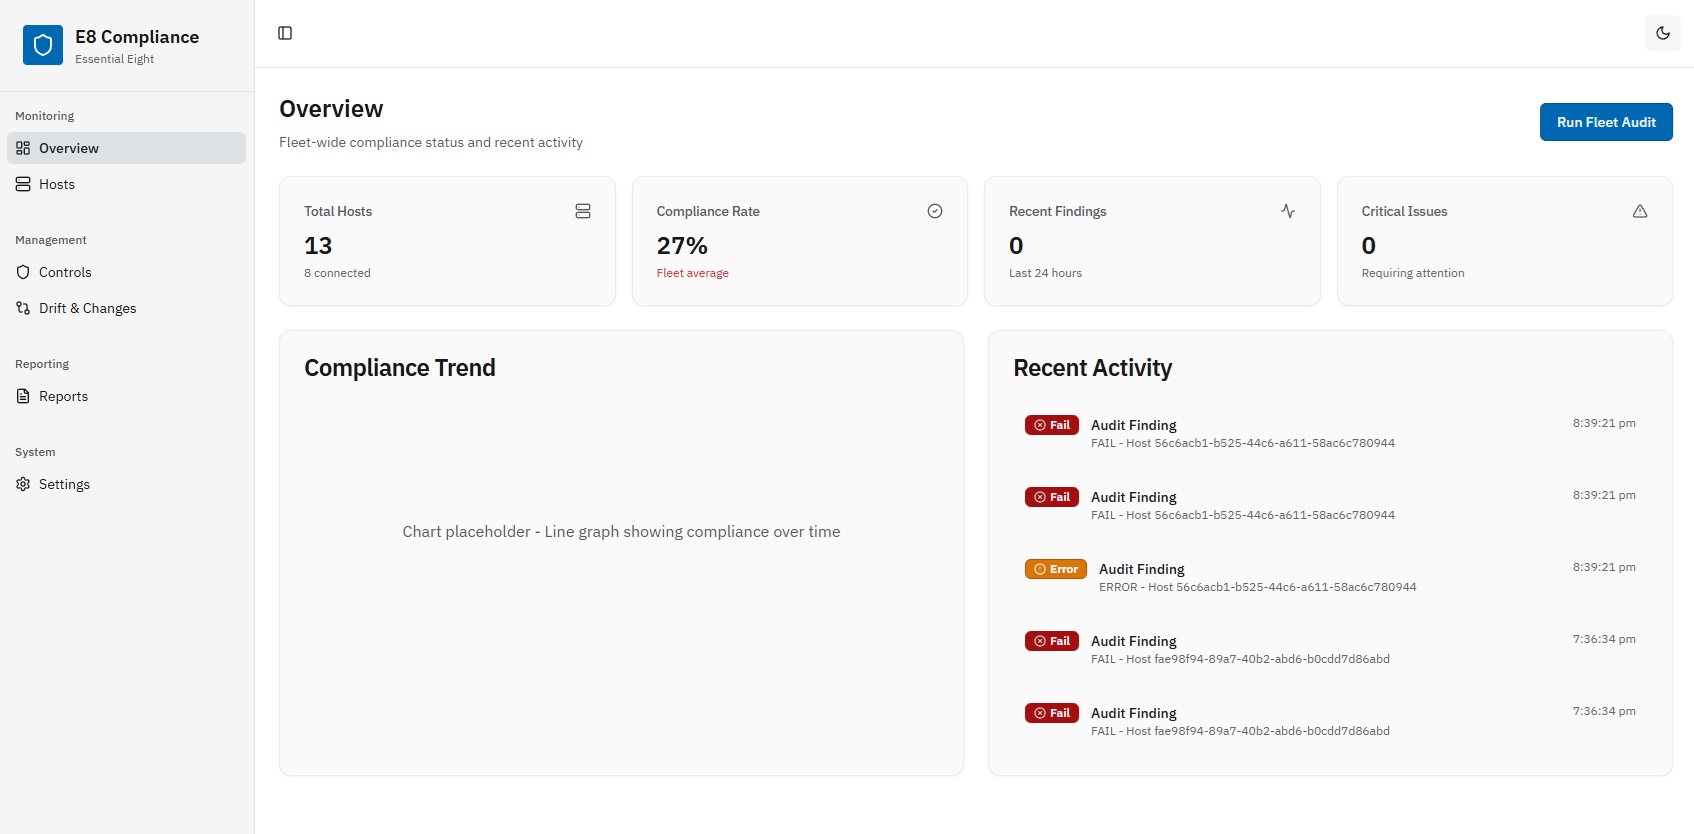
Task: Click the 'Last 24 hours' label
Action: coord(1045,273)
